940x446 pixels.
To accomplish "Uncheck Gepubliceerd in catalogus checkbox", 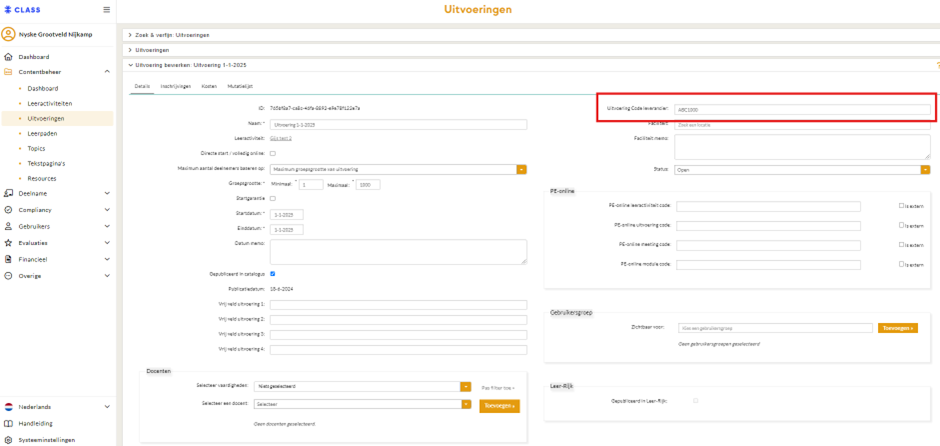I will click(x=273, y=273).
